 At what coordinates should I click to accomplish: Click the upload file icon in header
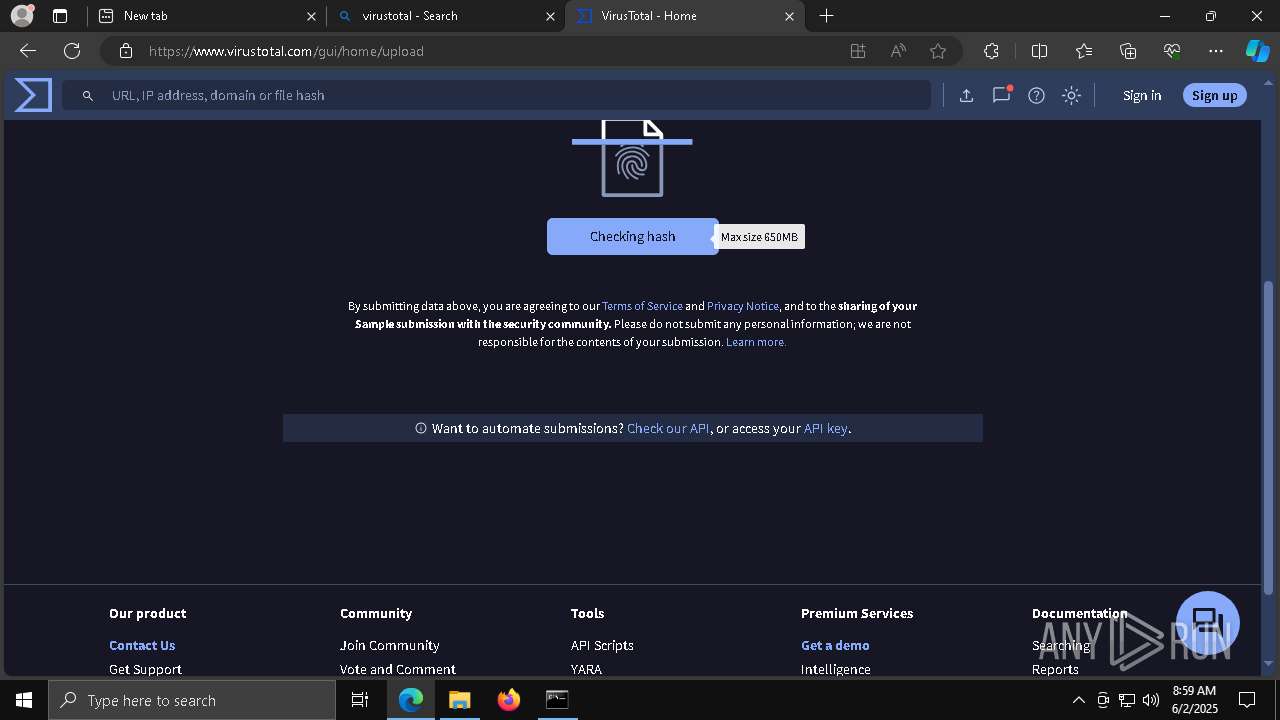click(966, 95)
